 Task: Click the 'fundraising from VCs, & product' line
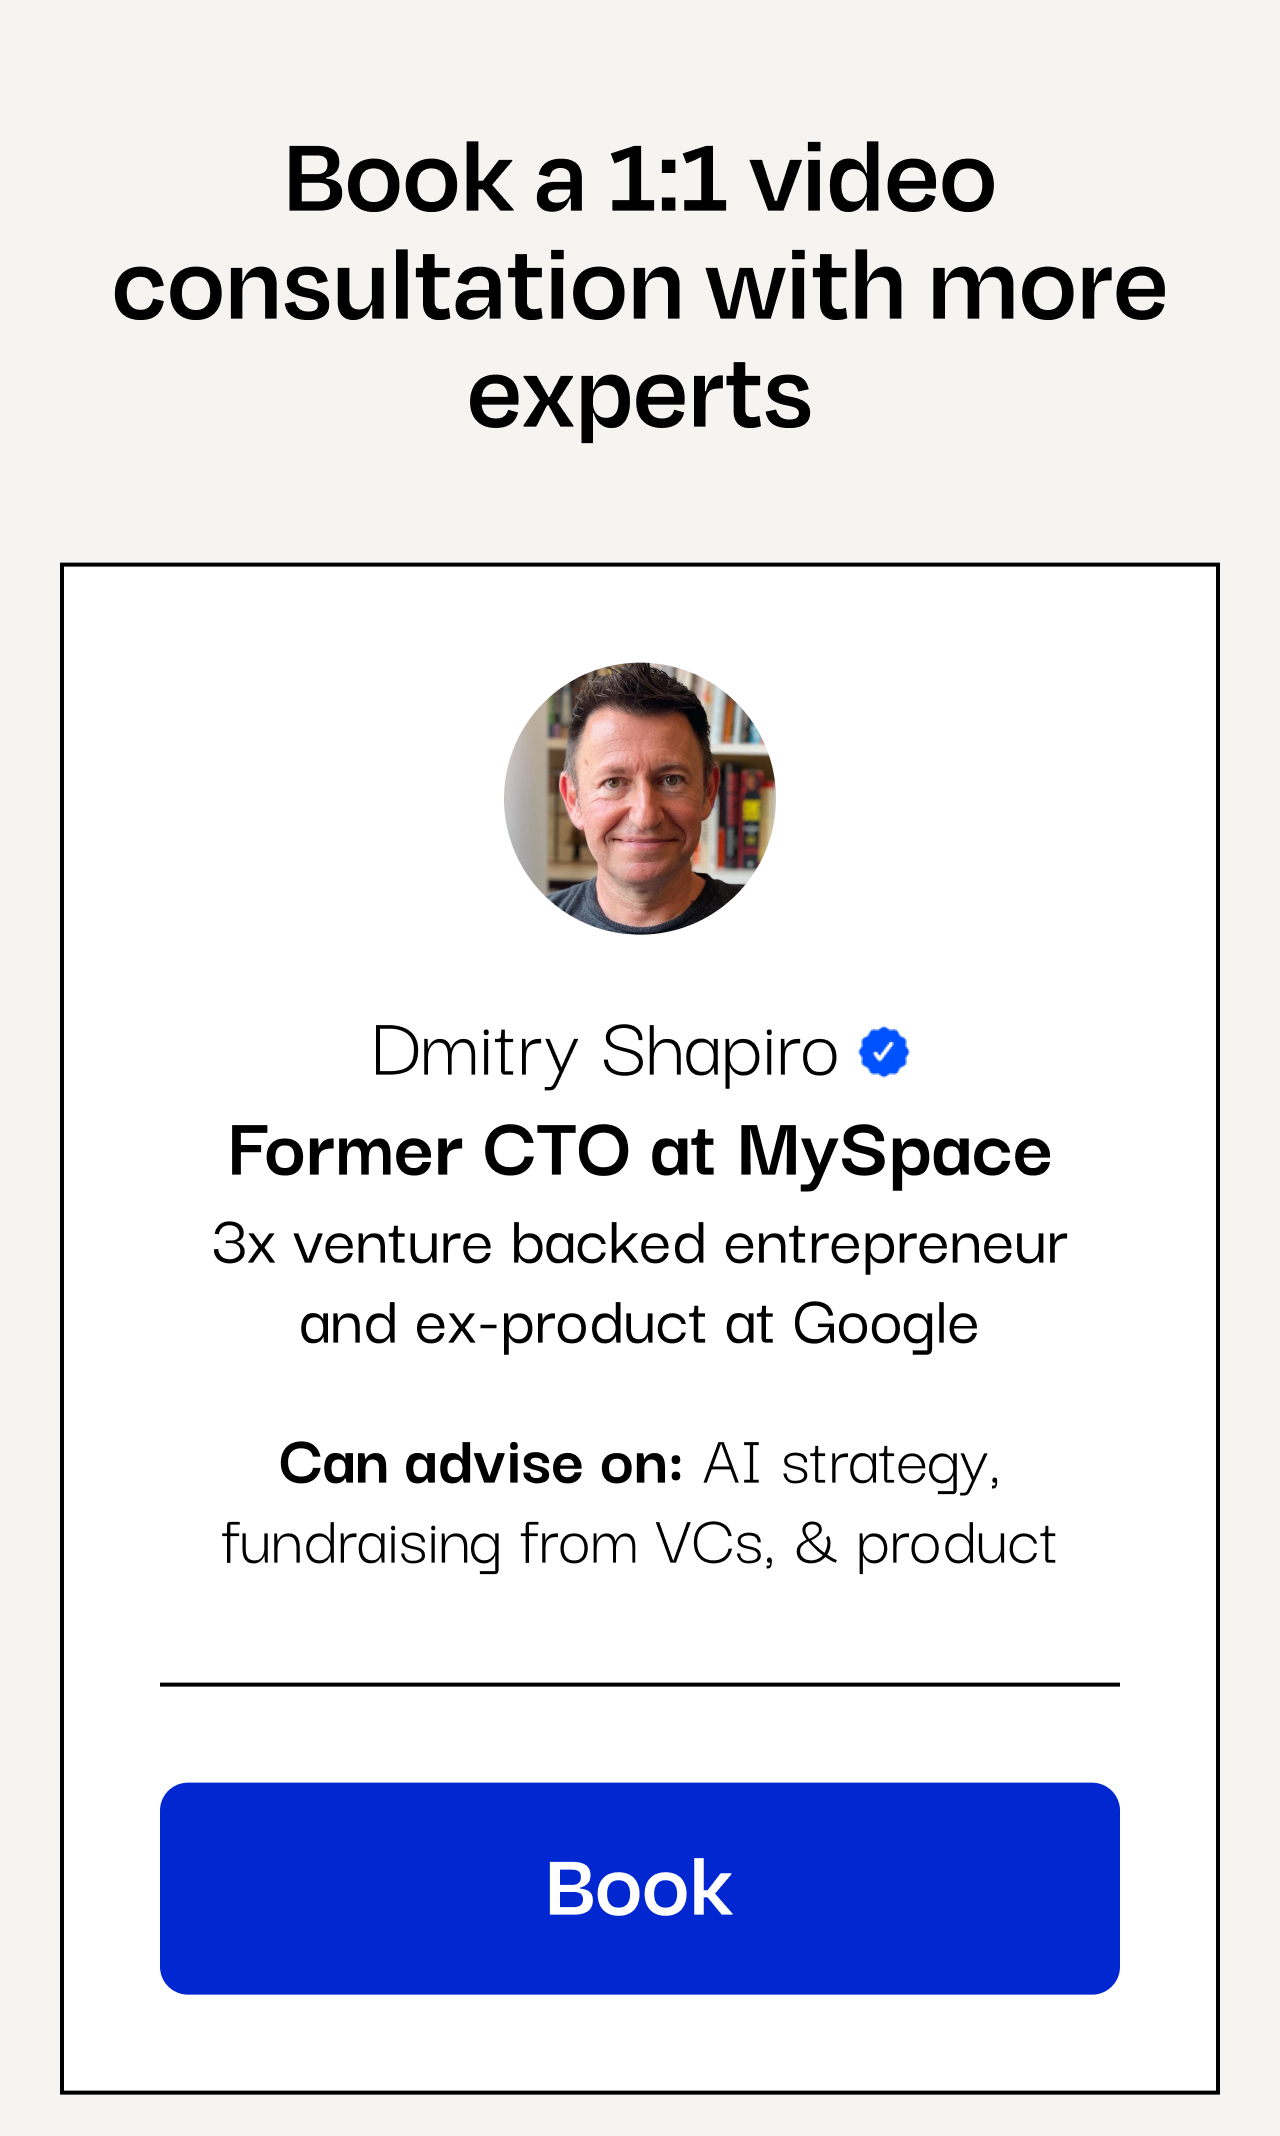(639, 1545)
